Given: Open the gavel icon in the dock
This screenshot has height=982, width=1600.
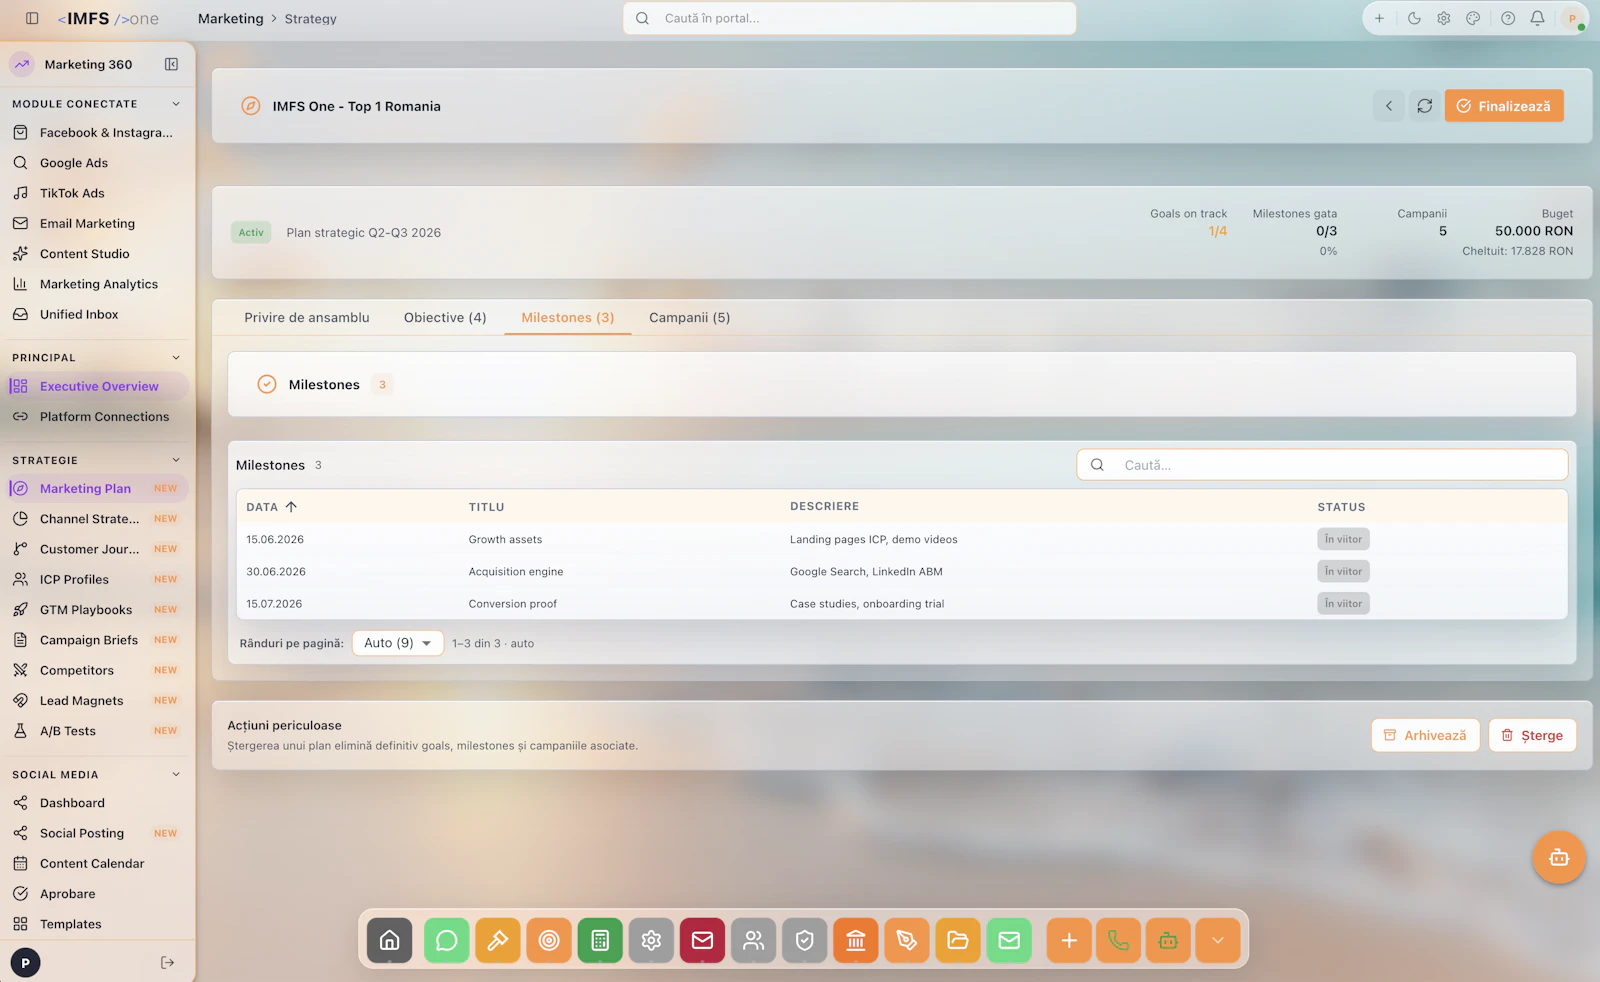Looking at the screenshot, I should pyautogui.click(x=498, y=940).
